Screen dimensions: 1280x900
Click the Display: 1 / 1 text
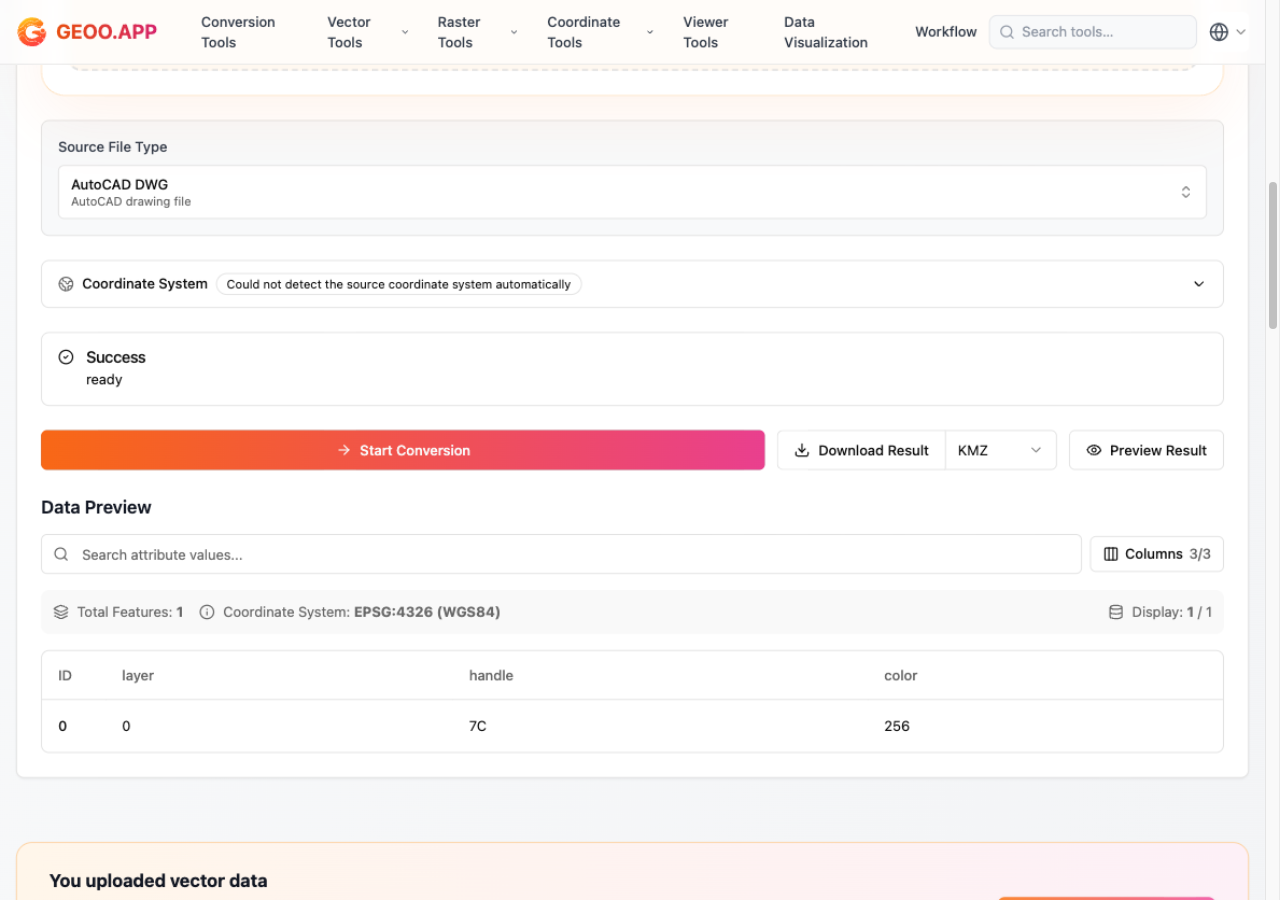1172,612
